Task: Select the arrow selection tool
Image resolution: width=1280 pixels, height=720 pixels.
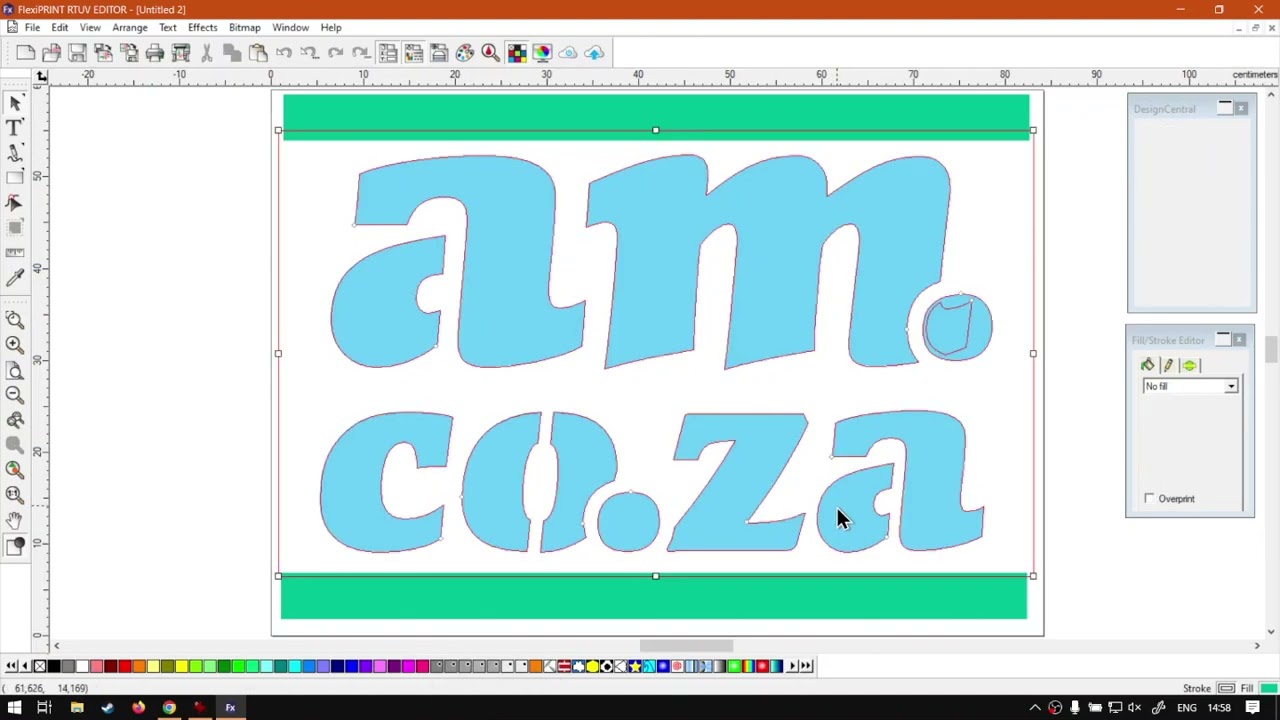Action: [x=15, y=103]
